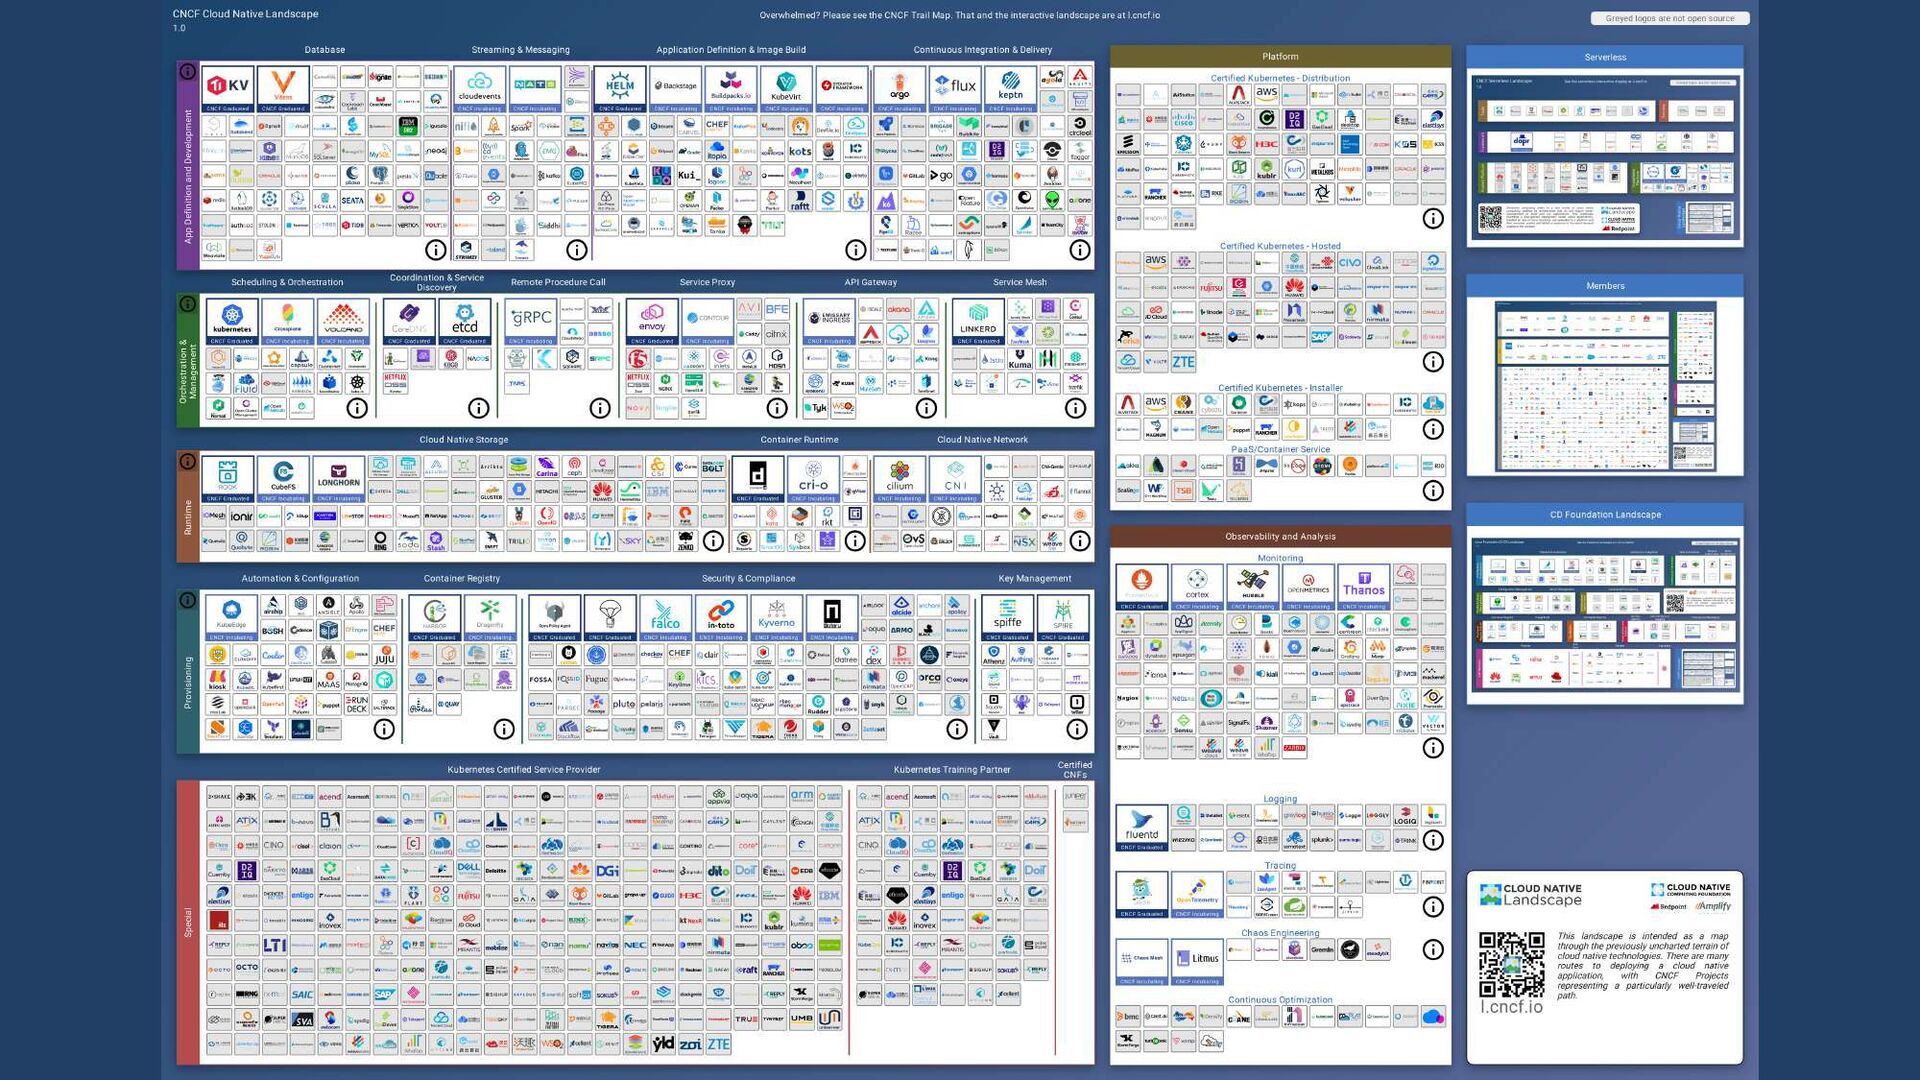Click the 'Observability and Analysis' header

(x=1280, y=537)
